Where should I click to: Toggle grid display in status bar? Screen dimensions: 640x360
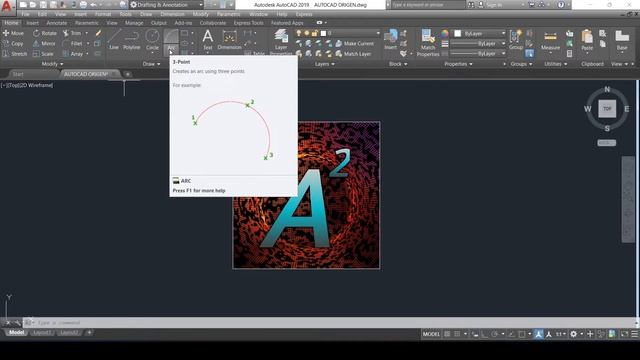point(447,334)
